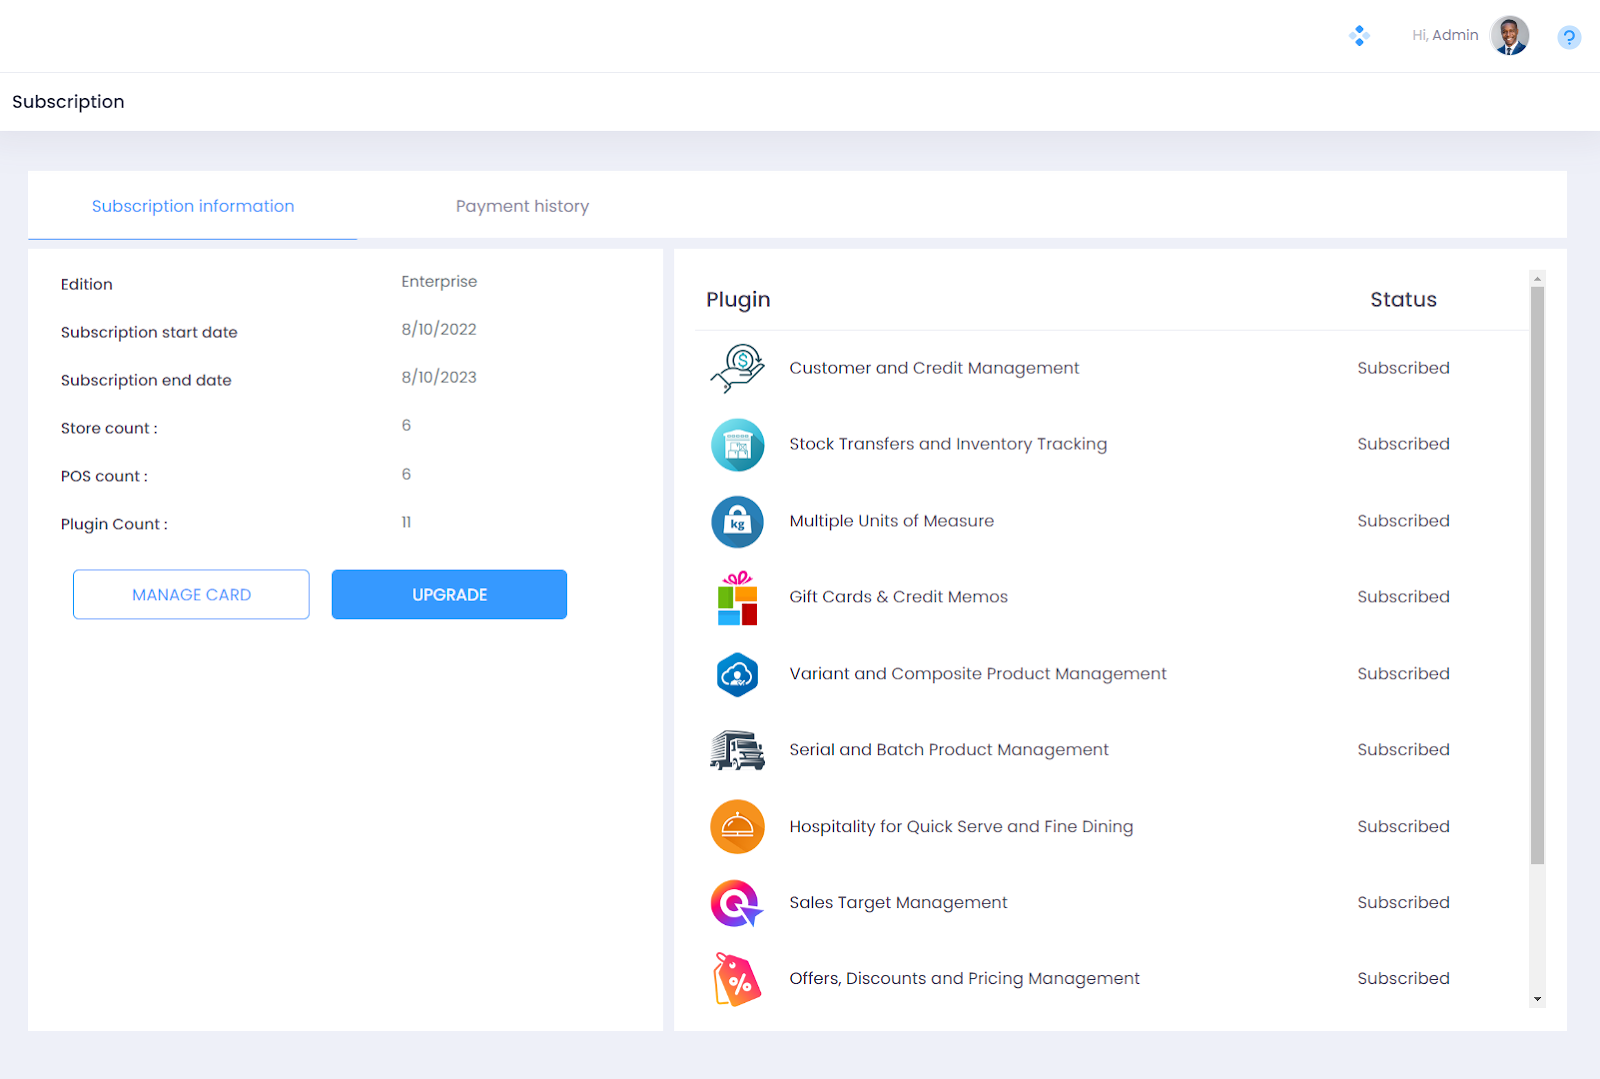Click the Serial and Batch truck icon
Screen dimensions: 1600x1079
[x=737, y=750]
